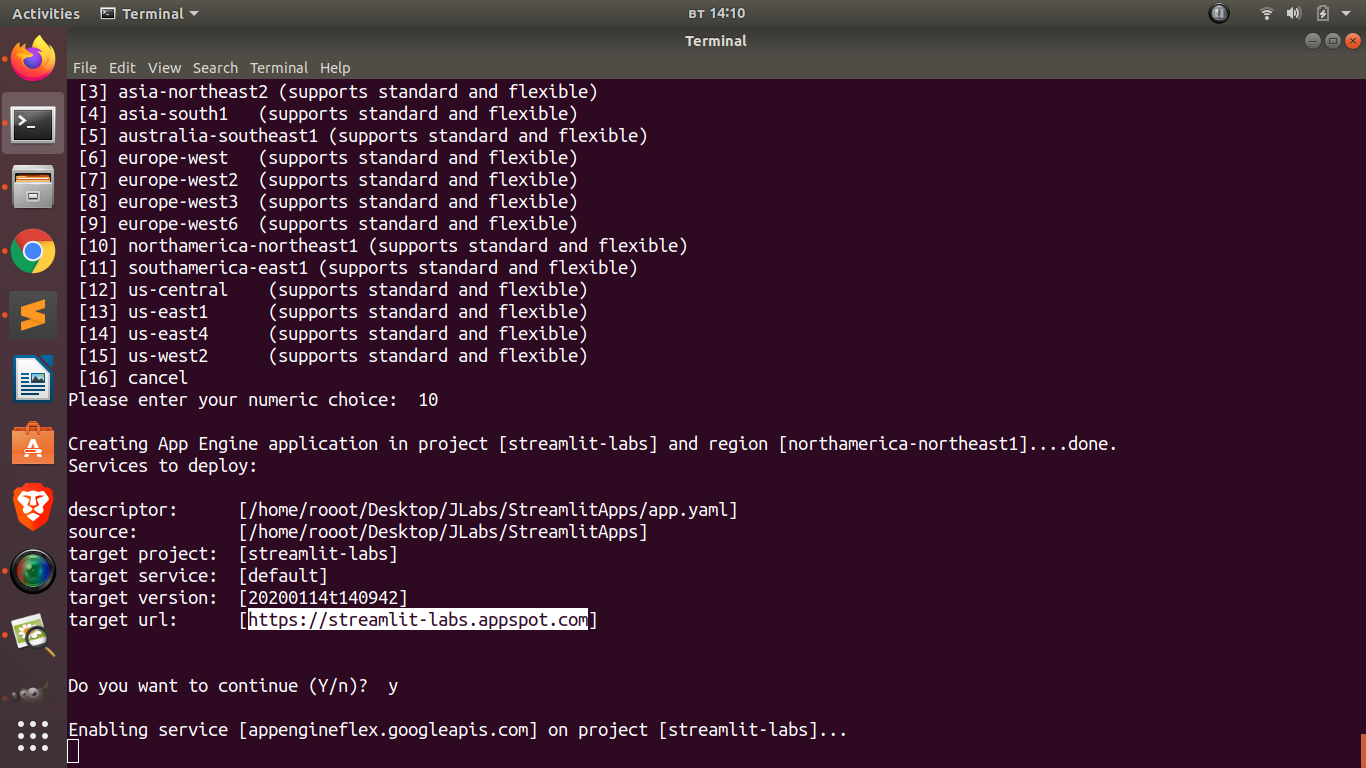The width and height of the screenshot is (1366, 768).
Task: Open Sublime Text from the dock
Action: coord(33,316)
